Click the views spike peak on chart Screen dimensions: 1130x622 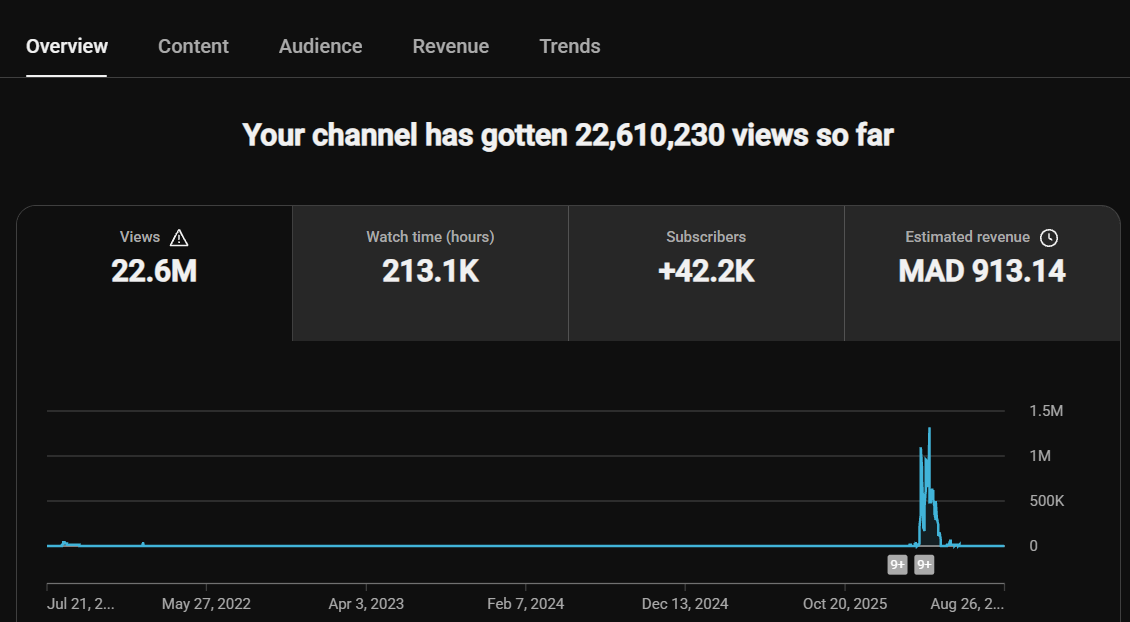click(930, 429)
